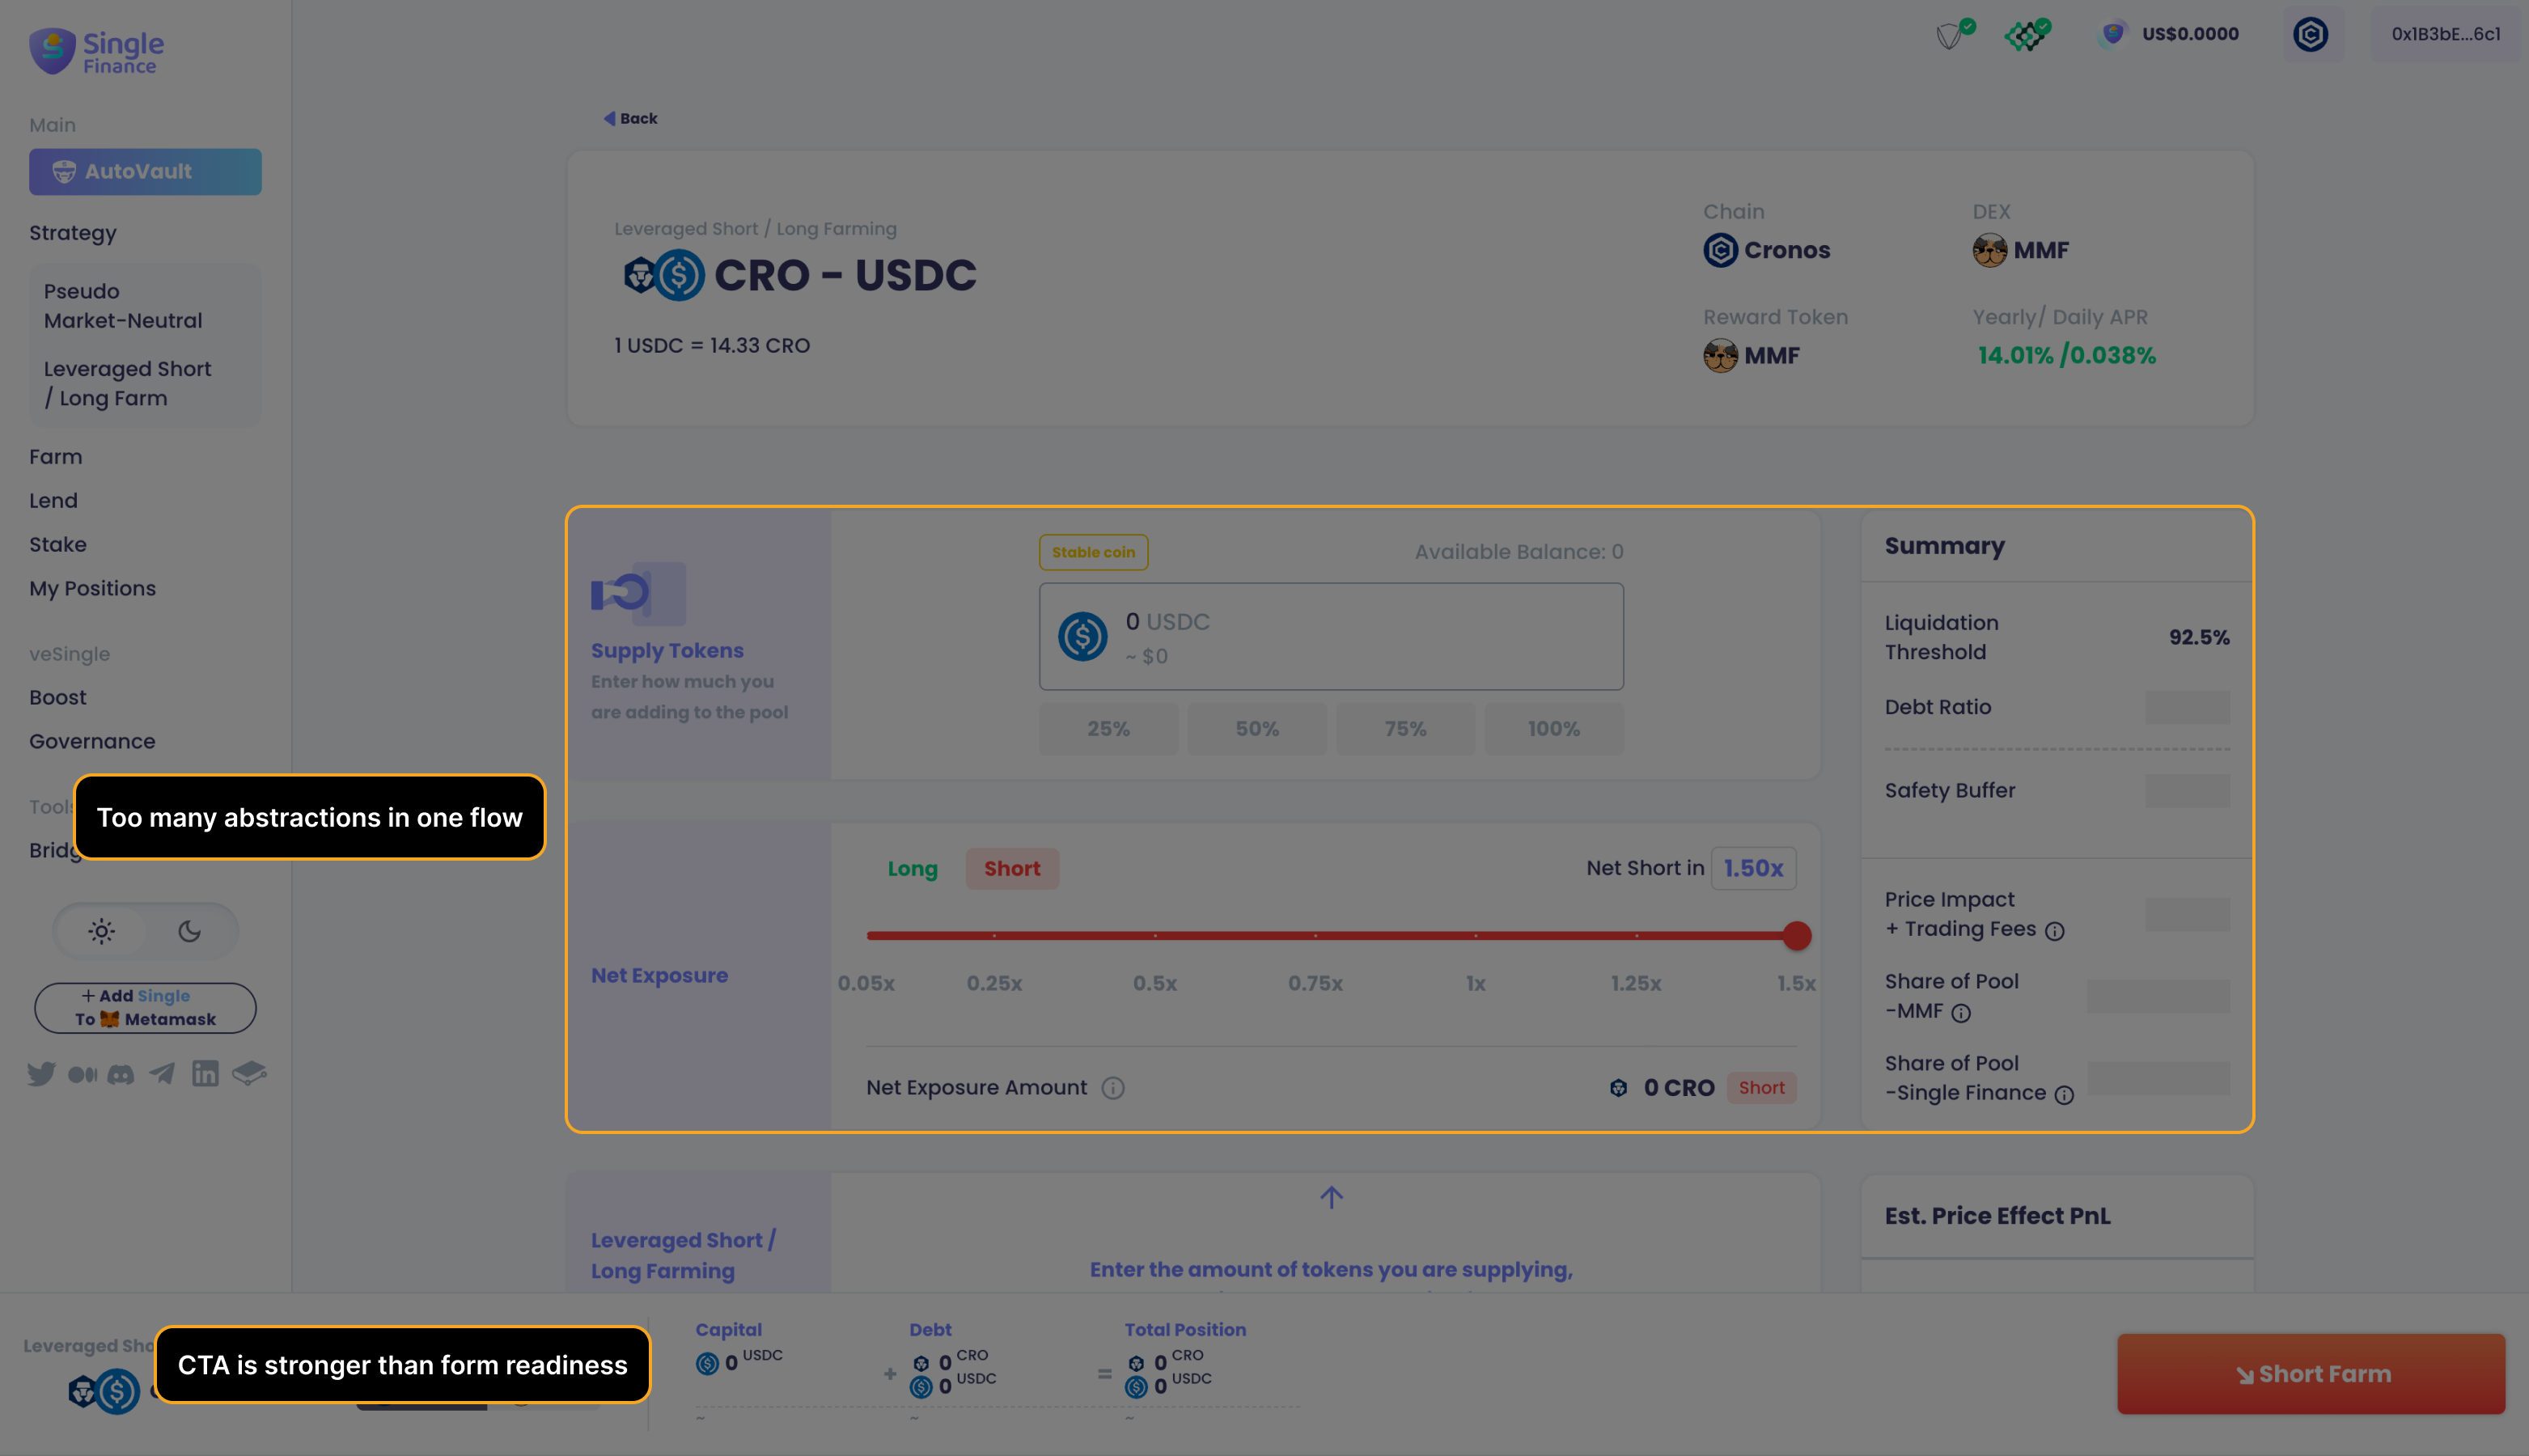Open wallet address 0x1B3bE...6c1

point(2446,34)
